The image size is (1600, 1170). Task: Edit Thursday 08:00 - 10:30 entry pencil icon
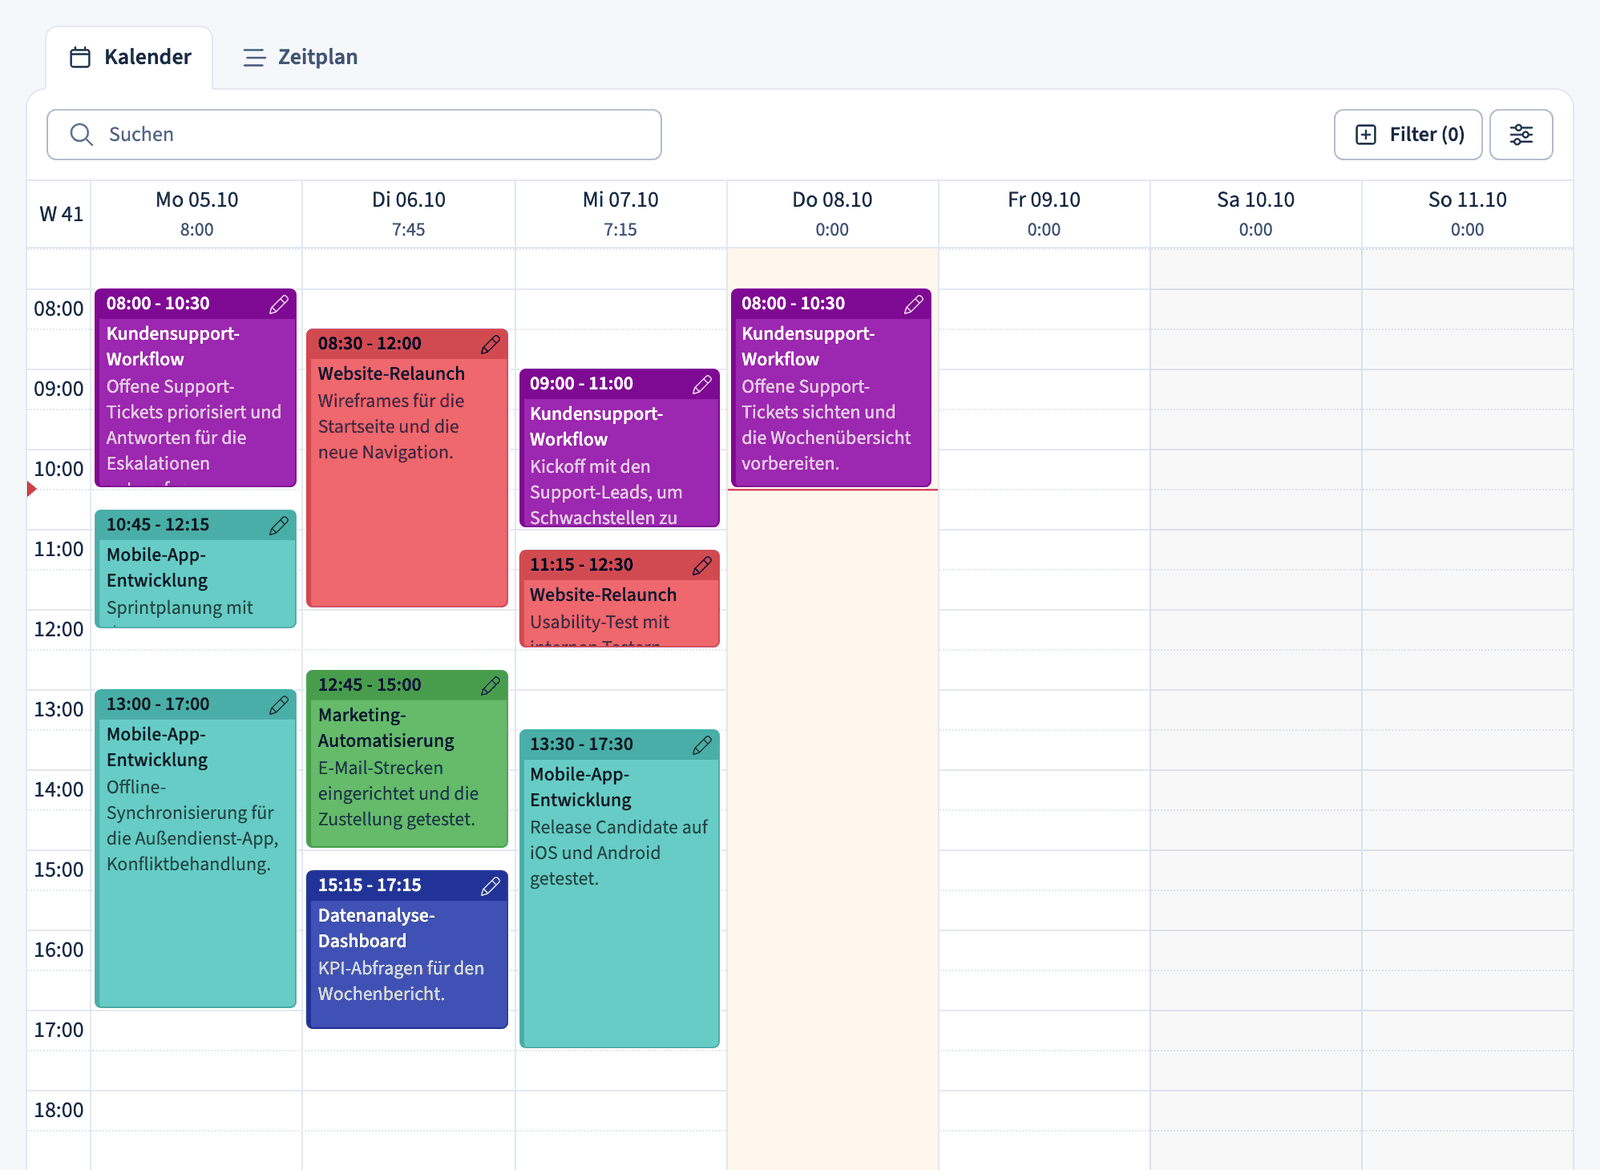tap(913, 304)
